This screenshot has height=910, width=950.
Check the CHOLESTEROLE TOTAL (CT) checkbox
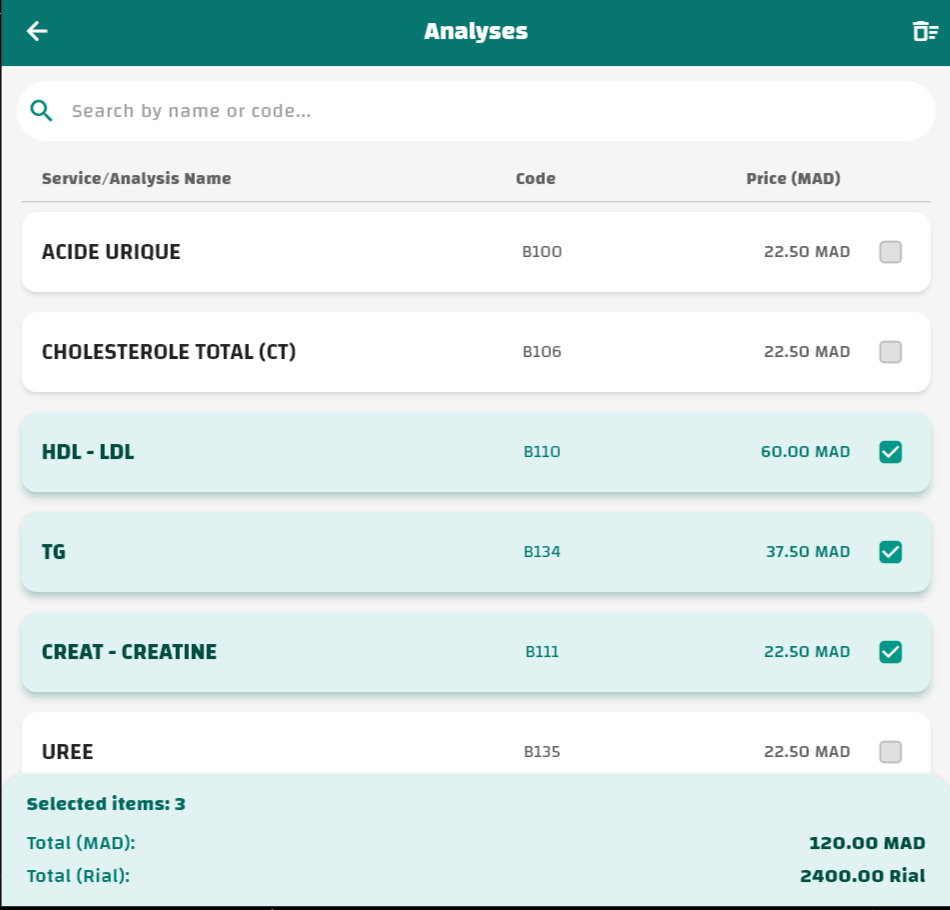890,352
